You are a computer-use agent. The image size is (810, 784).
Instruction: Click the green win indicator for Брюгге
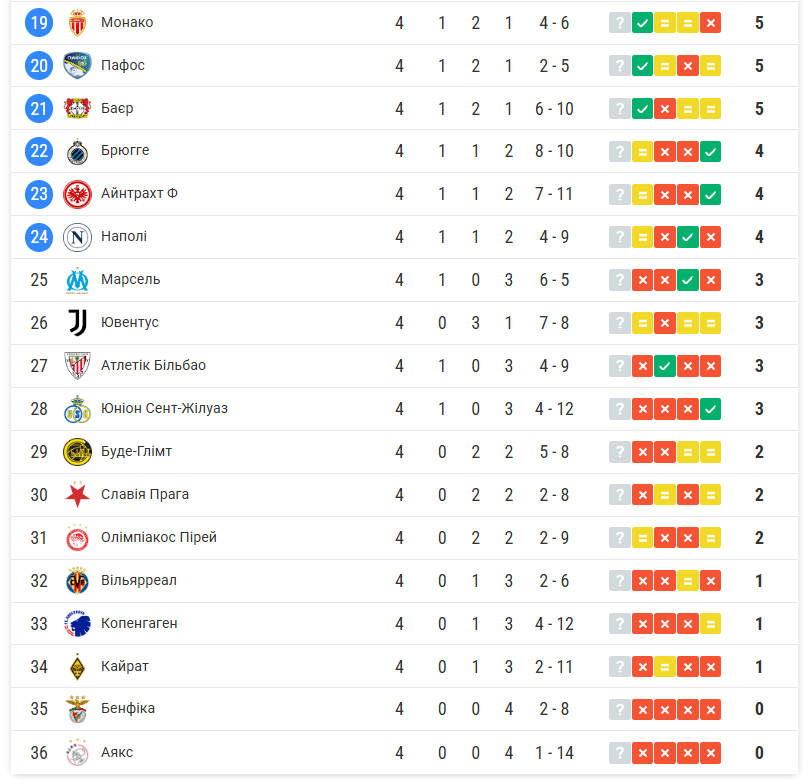coord(710,151)
